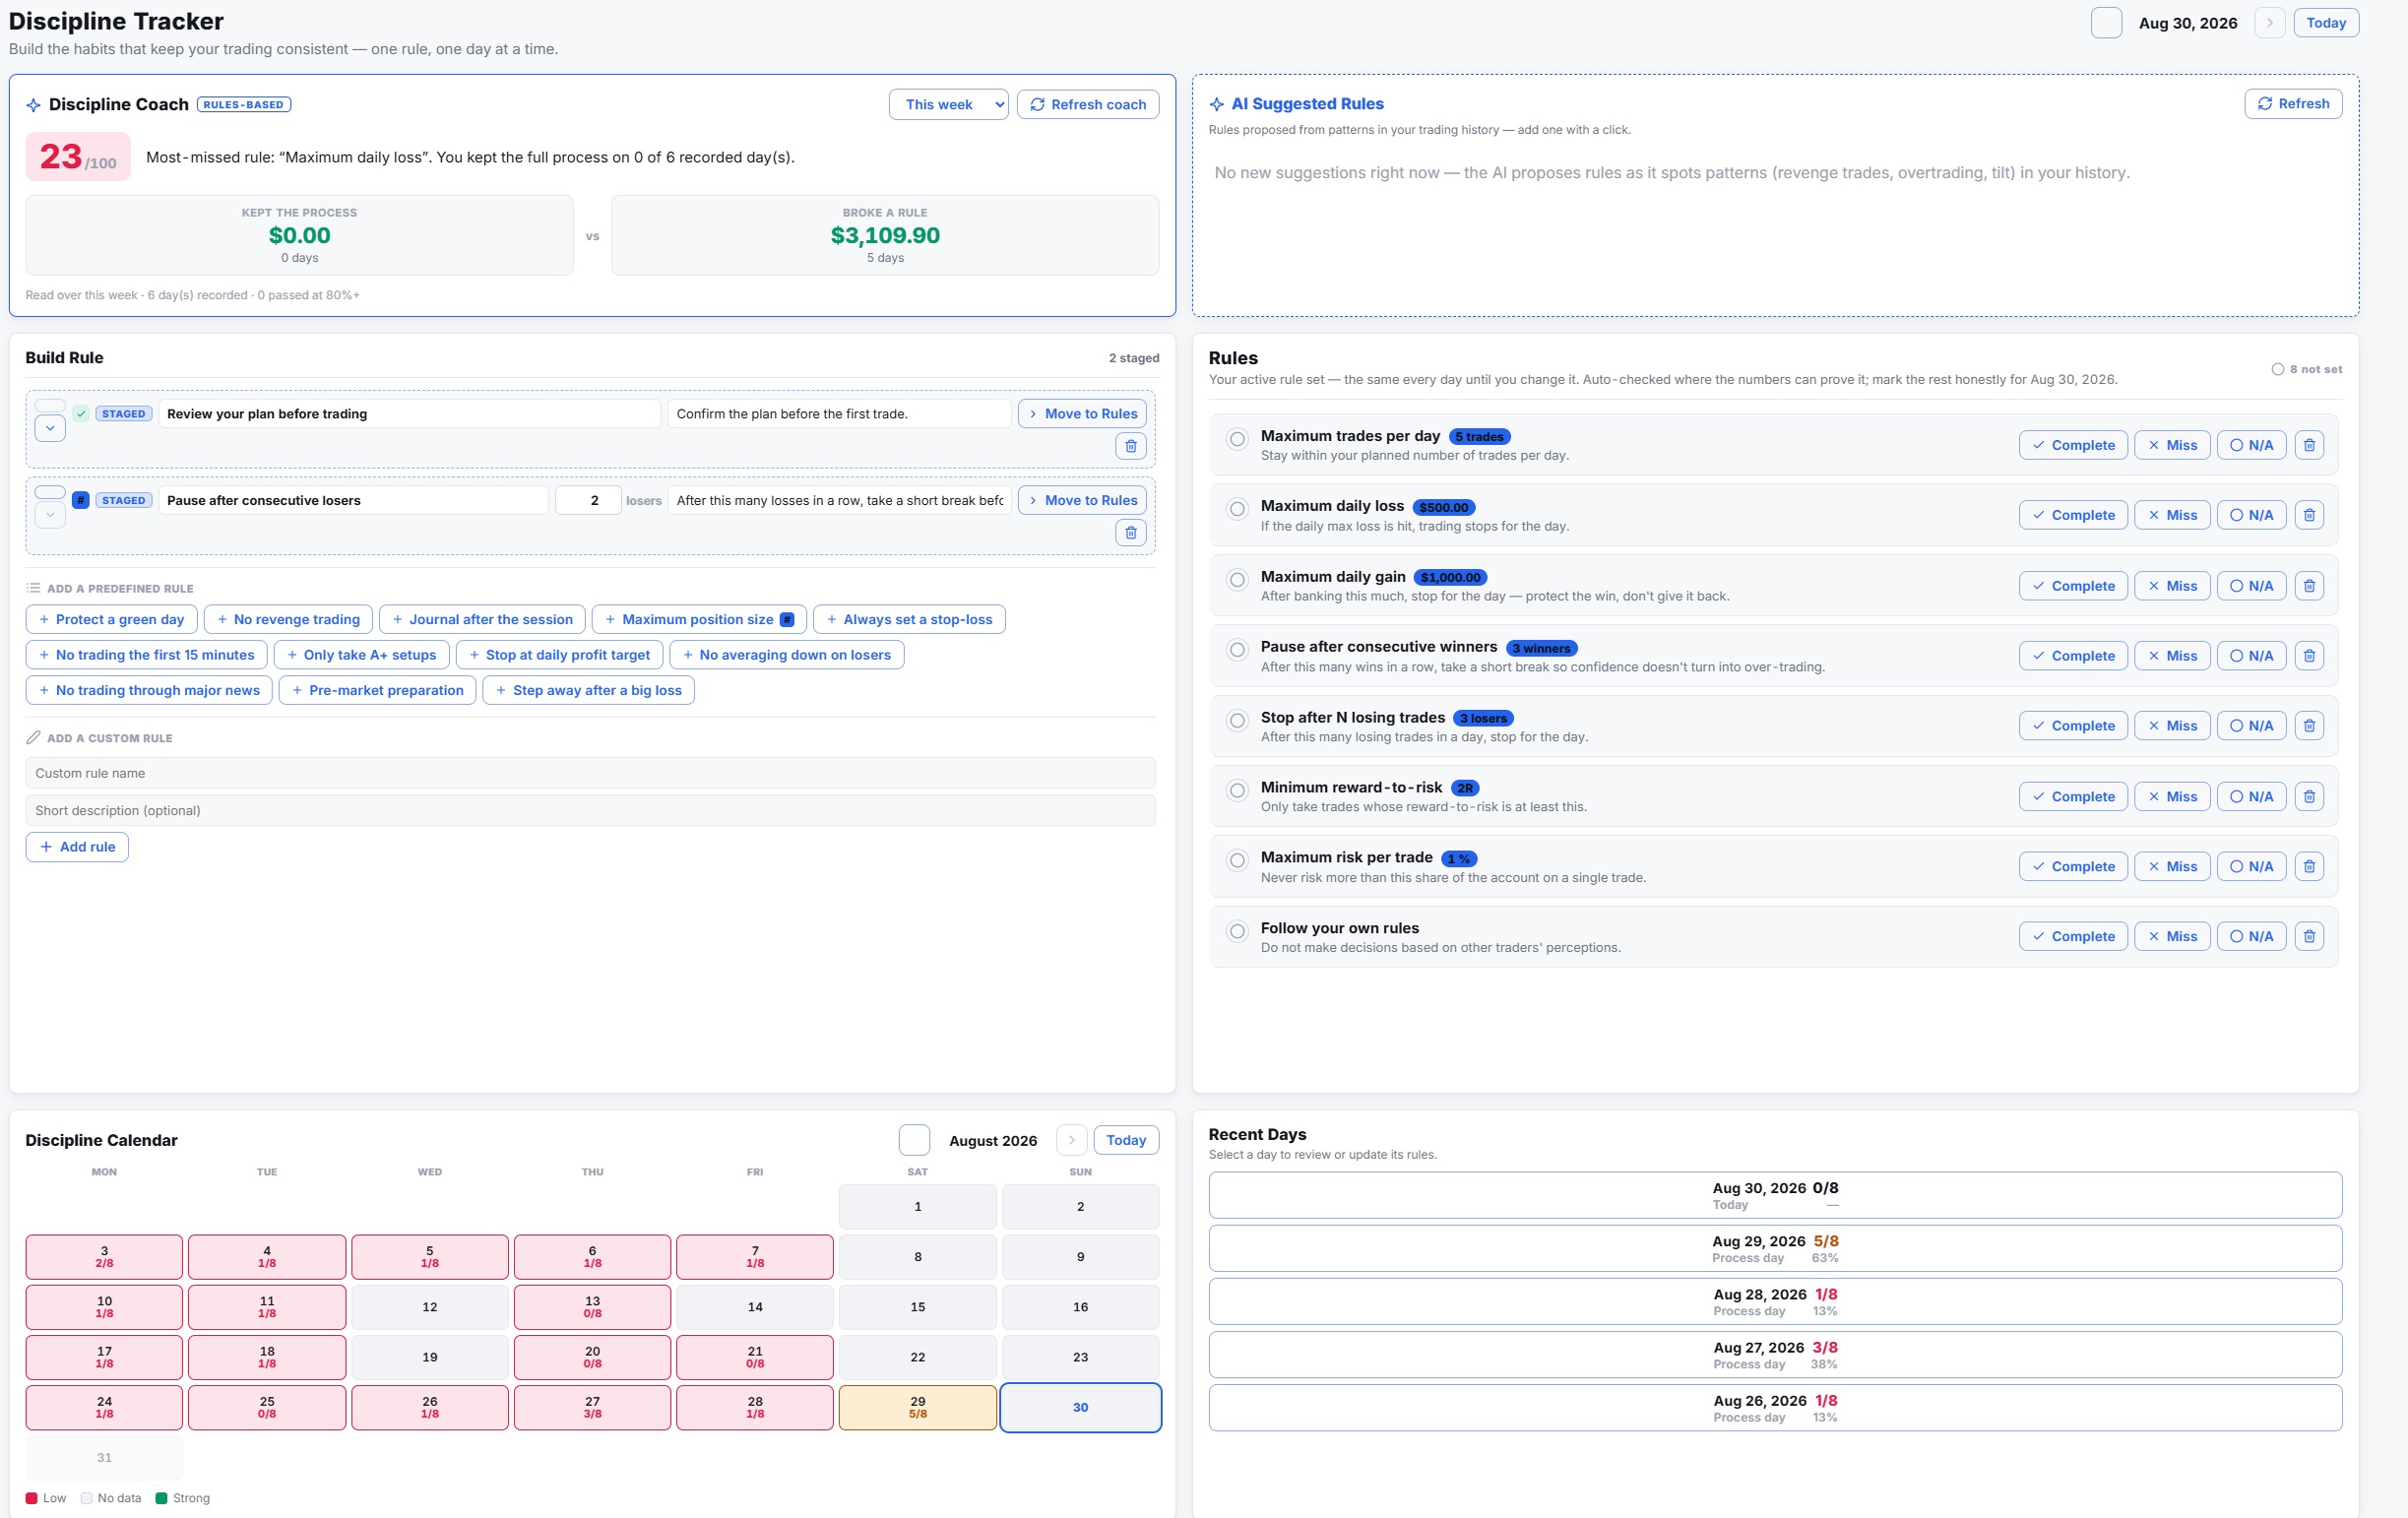The width and height of the screenshot is (2408, 1518).
Task: Open Aug 29, 2026 in Recent Days
Action: coord(1775,1248)
